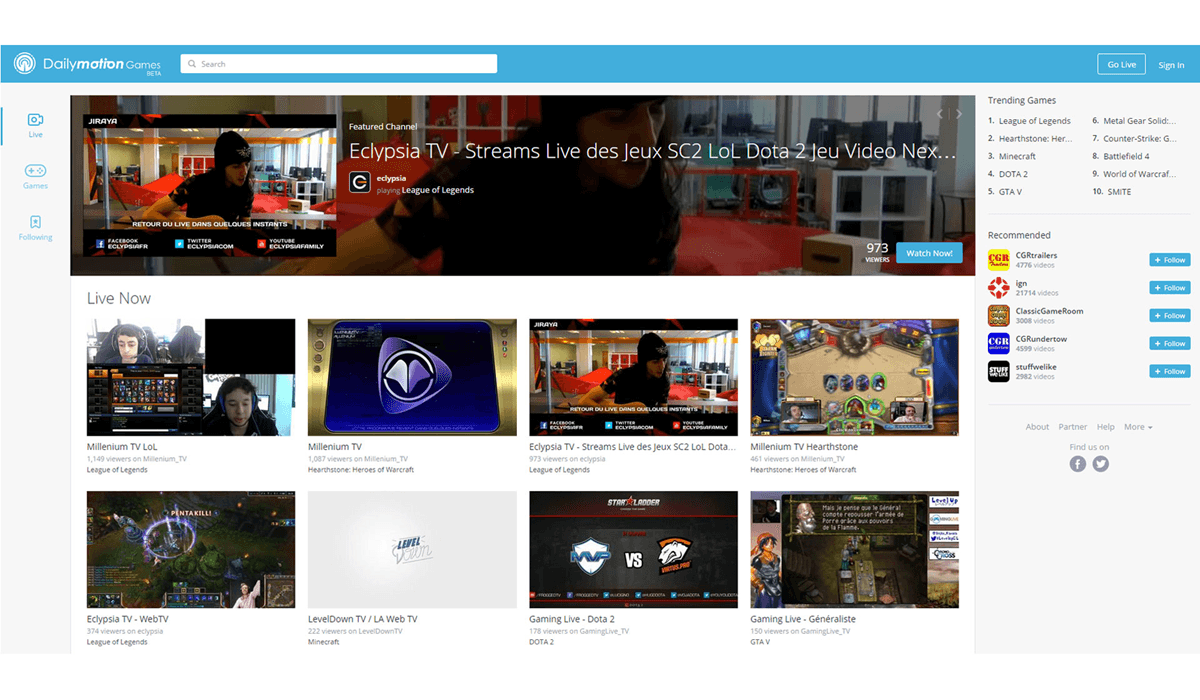Show the next featured channel arrow
The height and width of the screenshot is (700, 1200).
pyautogui.click(x=959, y=114)
